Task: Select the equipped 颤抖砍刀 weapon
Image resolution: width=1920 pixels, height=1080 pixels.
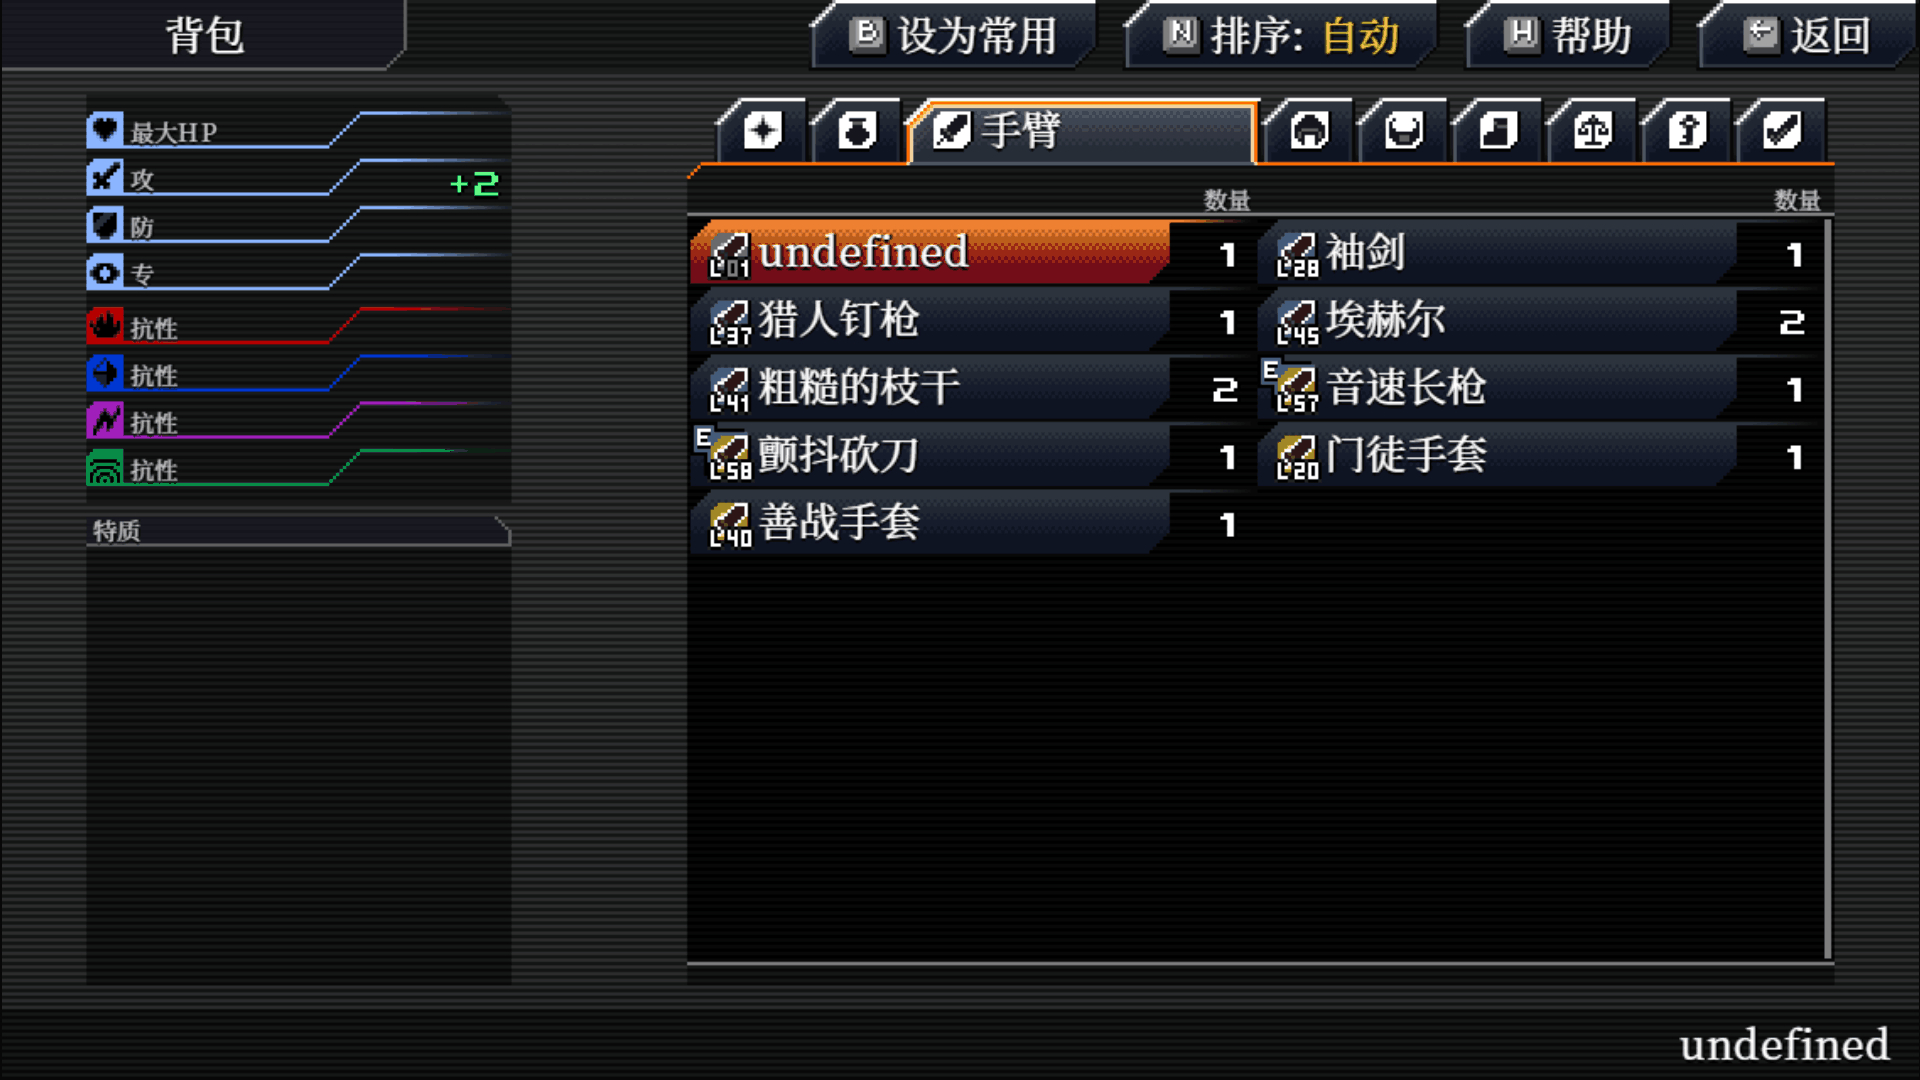Action: tap(971, 455)
